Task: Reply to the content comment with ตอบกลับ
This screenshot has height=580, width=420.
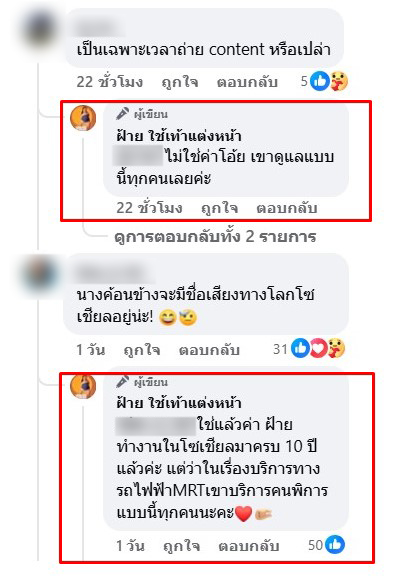Action: click(247, 82)
